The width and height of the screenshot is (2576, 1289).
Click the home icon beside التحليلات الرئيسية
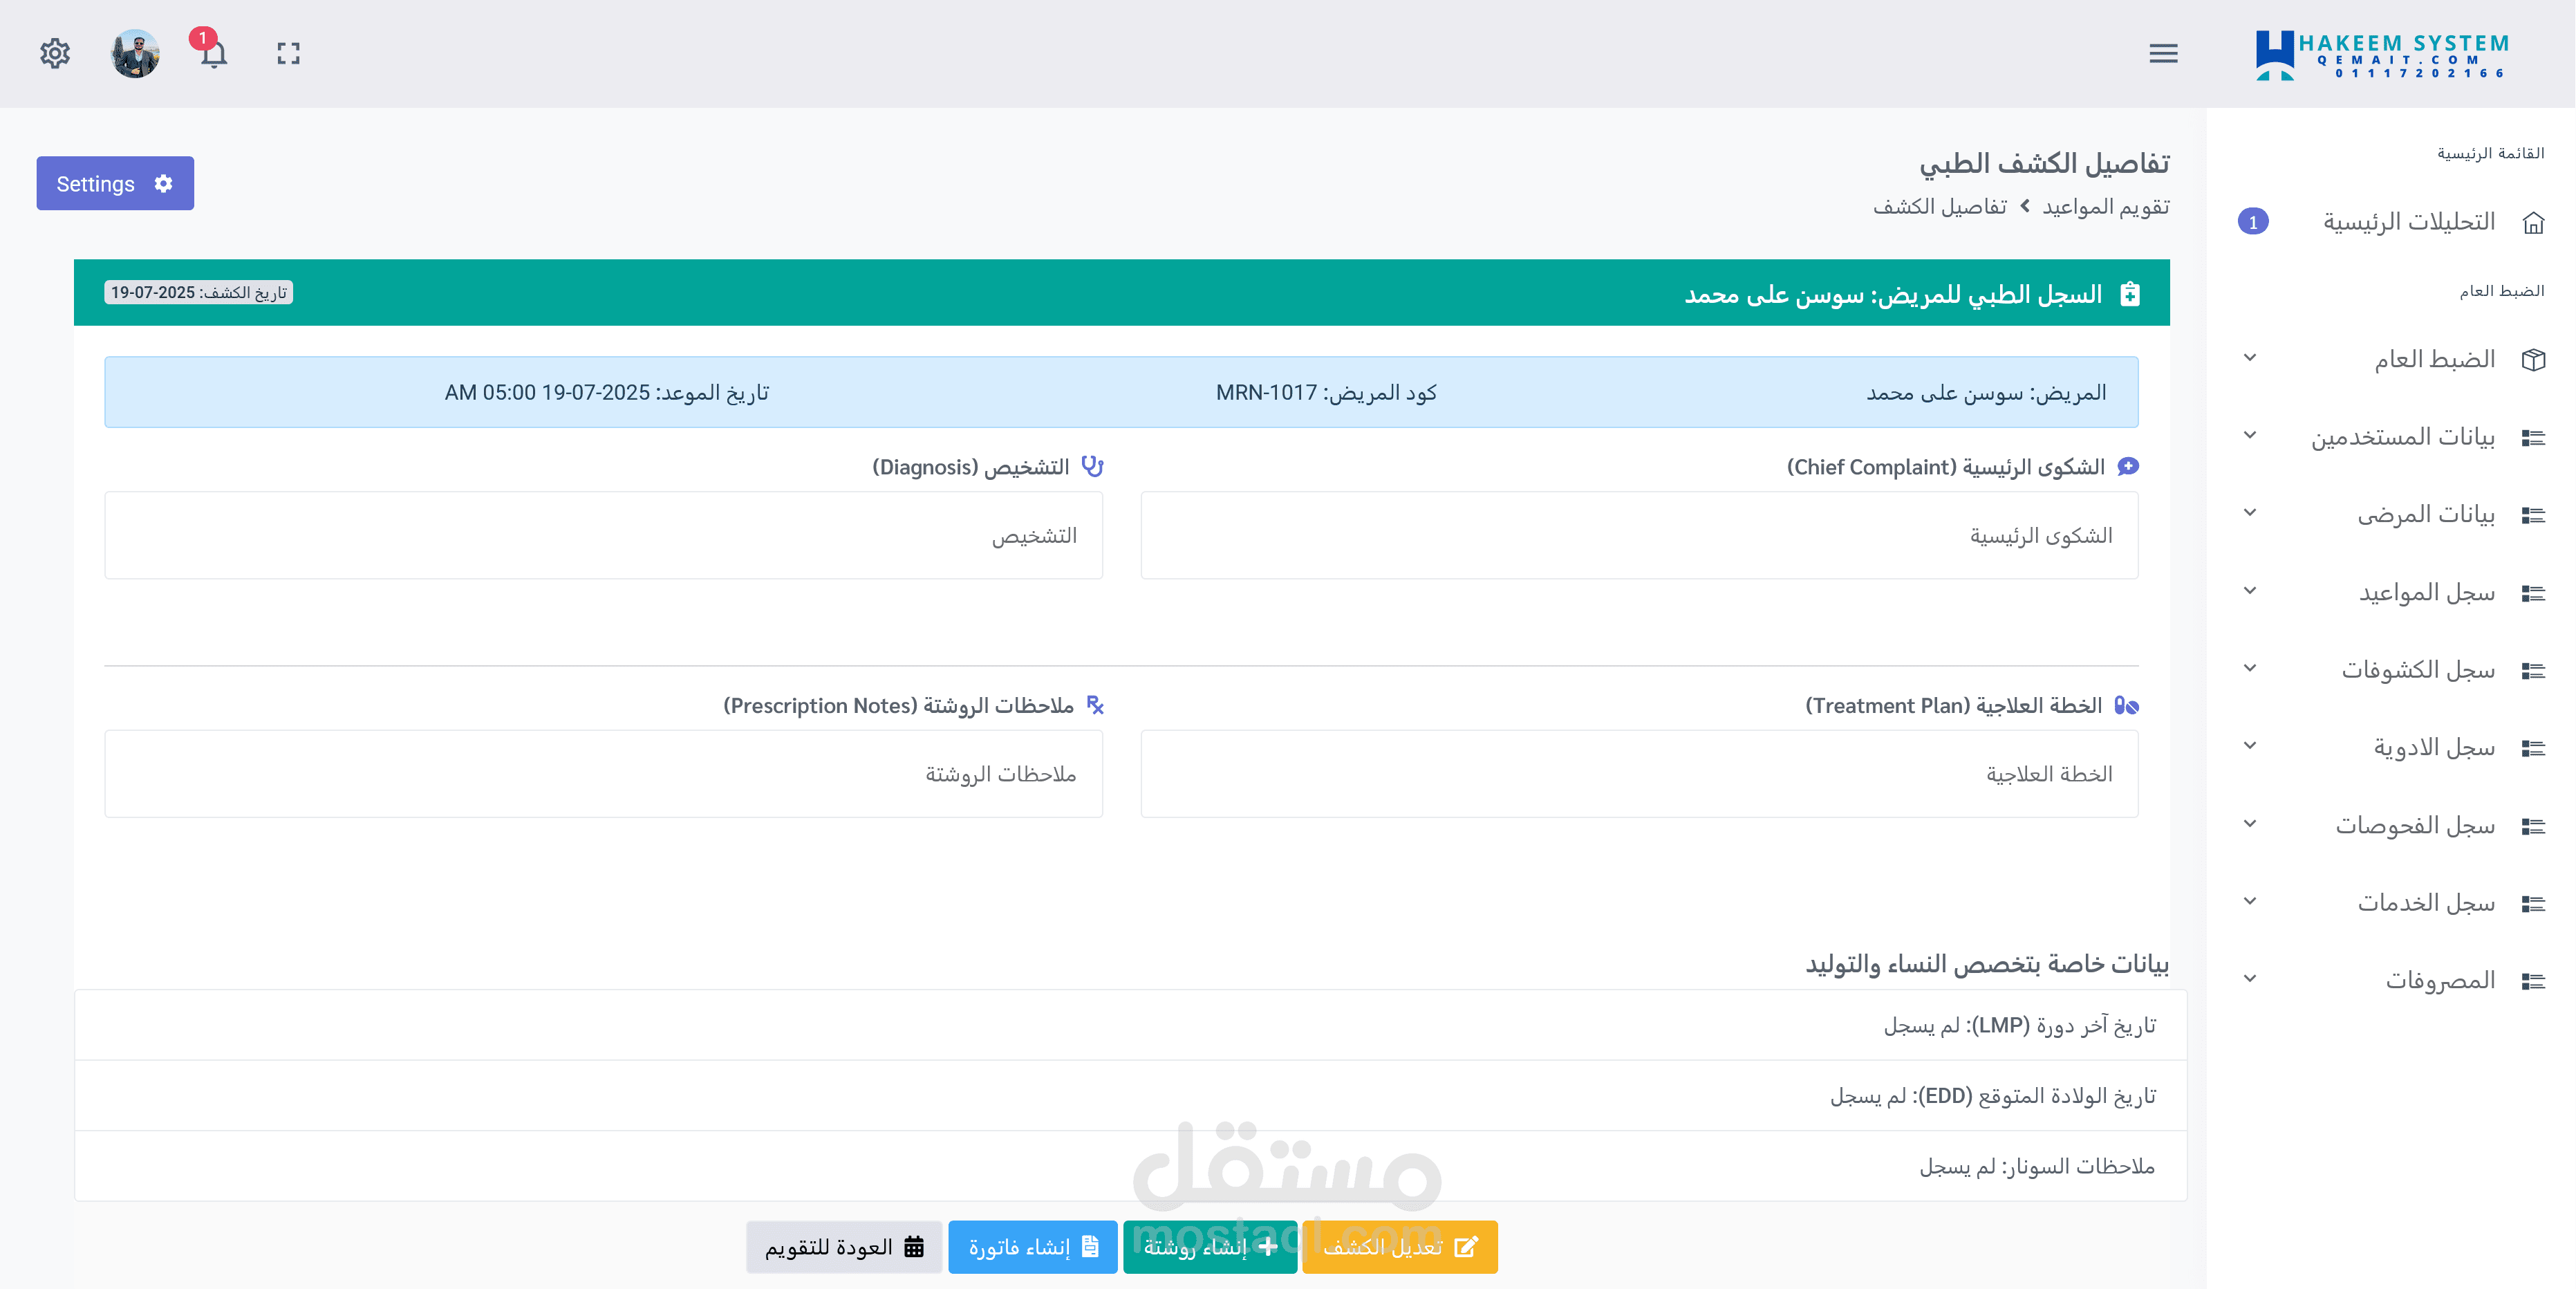[x=2533, y=222]
